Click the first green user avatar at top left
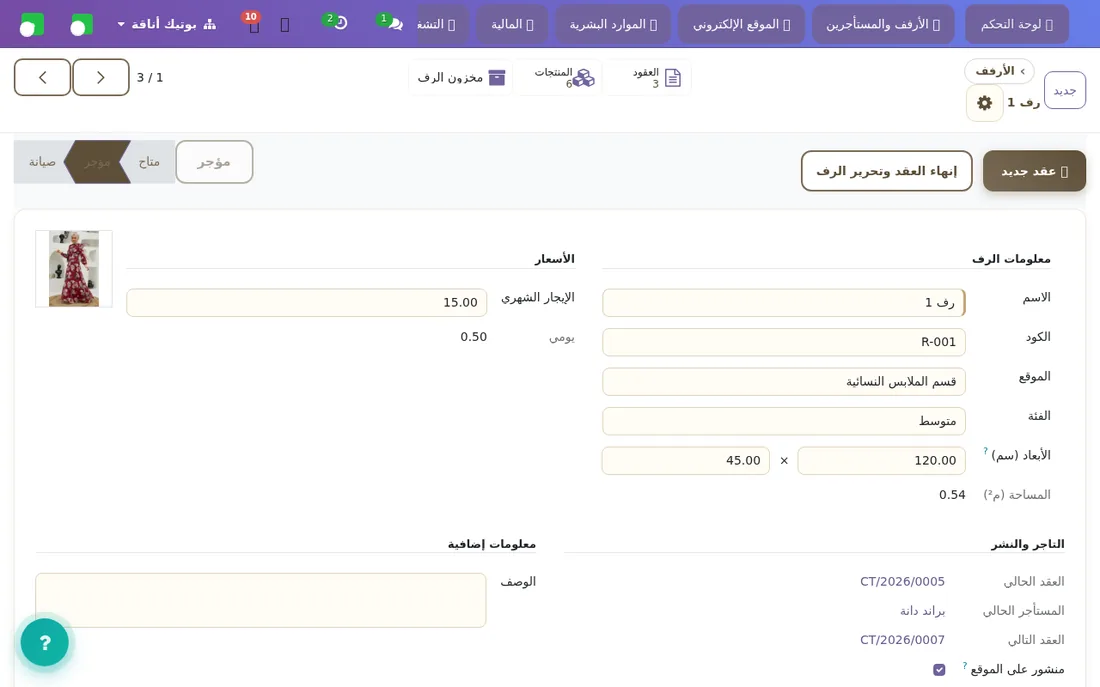The height and width of the screenshot is (687, 1100). click(32, 25)
